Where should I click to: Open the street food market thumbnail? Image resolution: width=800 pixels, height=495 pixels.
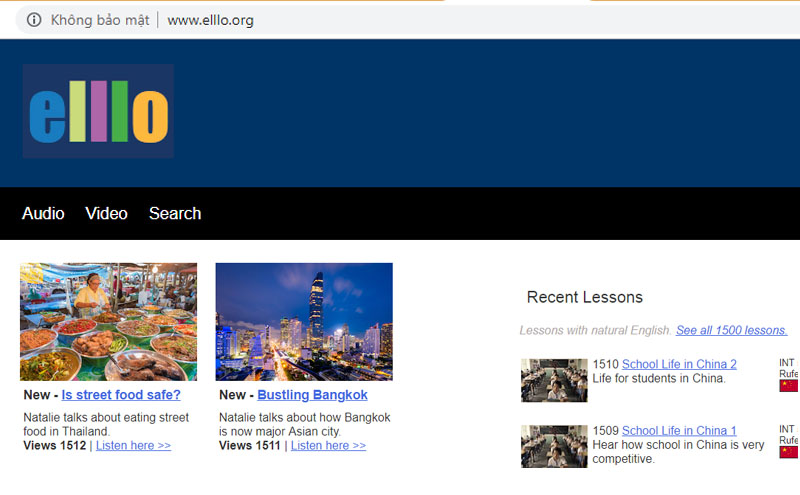coord(108,321)
